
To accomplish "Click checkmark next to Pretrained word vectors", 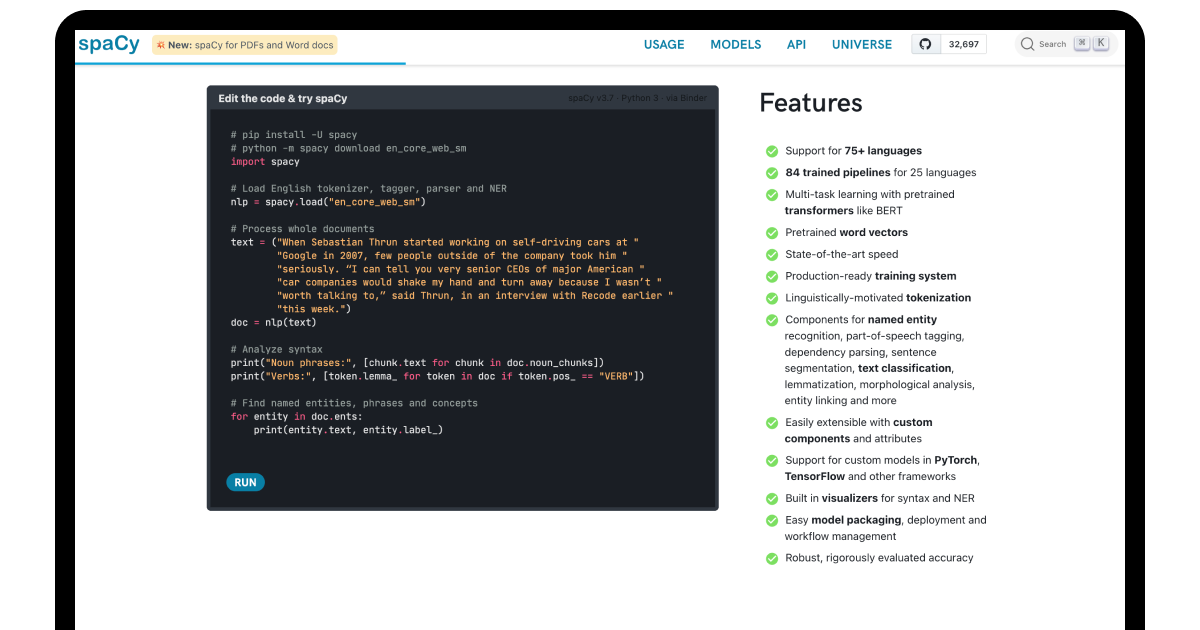I will pos(772,233).
